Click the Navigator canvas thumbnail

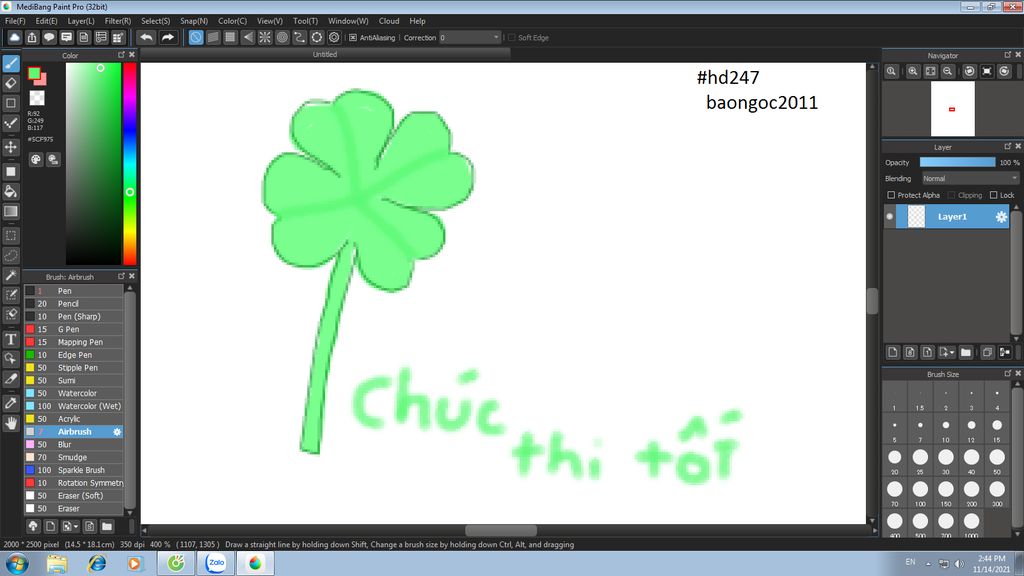click(953, 108)
